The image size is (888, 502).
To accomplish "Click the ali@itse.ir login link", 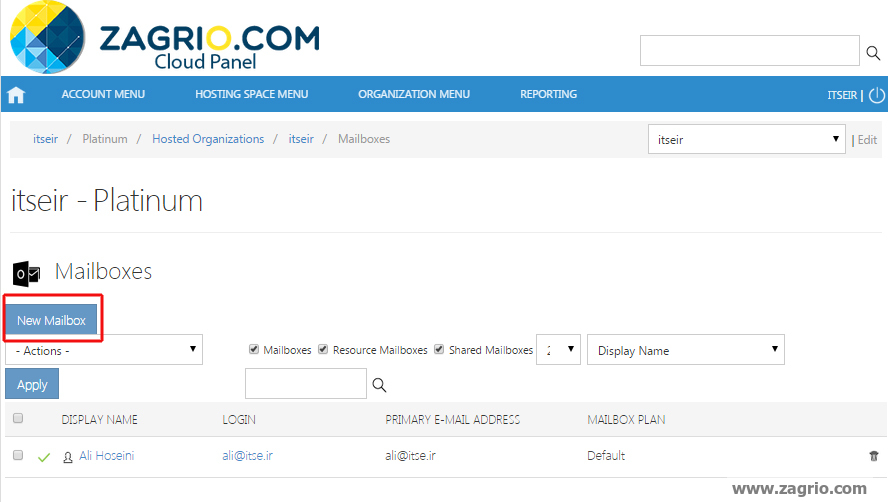I will pos(247,456).
